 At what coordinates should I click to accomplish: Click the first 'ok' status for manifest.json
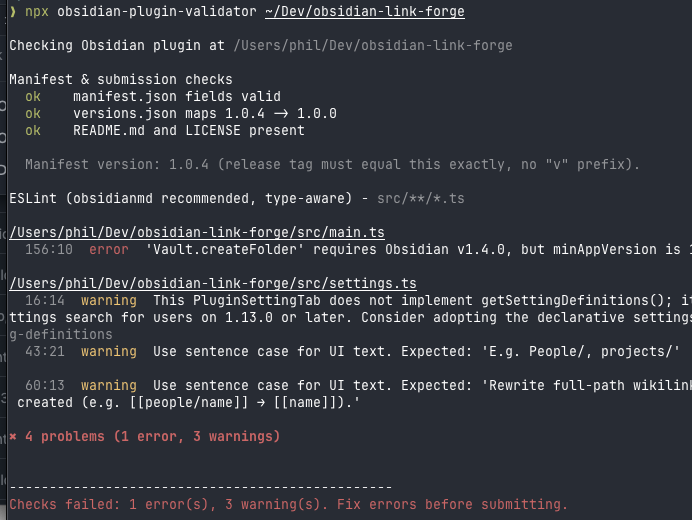[33, 96]
